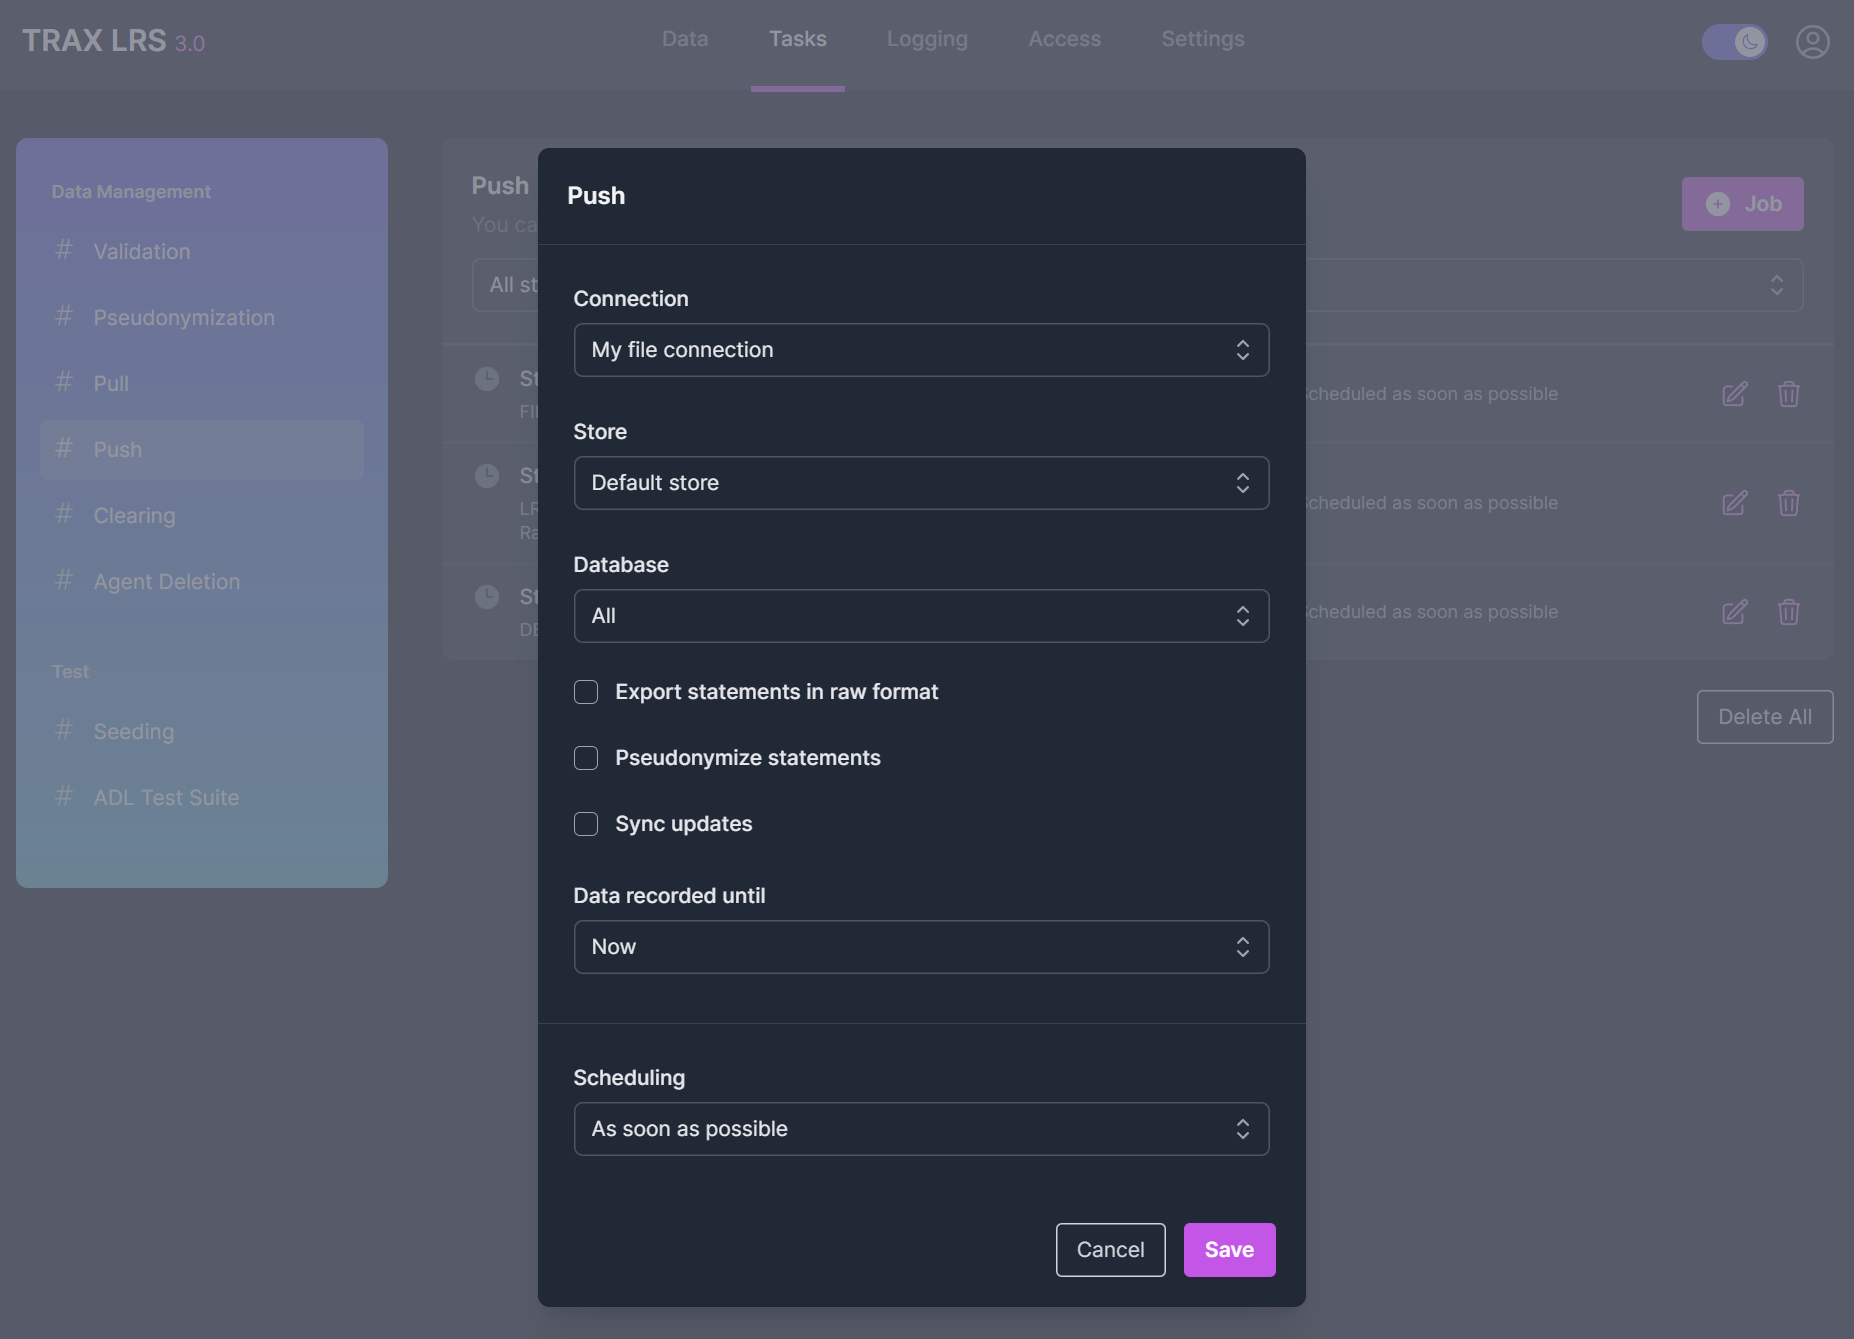
Task: Open the Data recorded until selector
Action: point(921,947)
